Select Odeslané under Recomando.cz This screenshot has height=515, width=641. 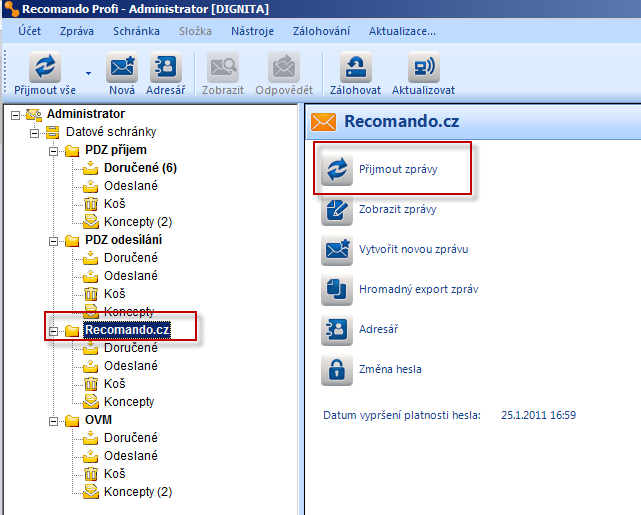(131, 365)
